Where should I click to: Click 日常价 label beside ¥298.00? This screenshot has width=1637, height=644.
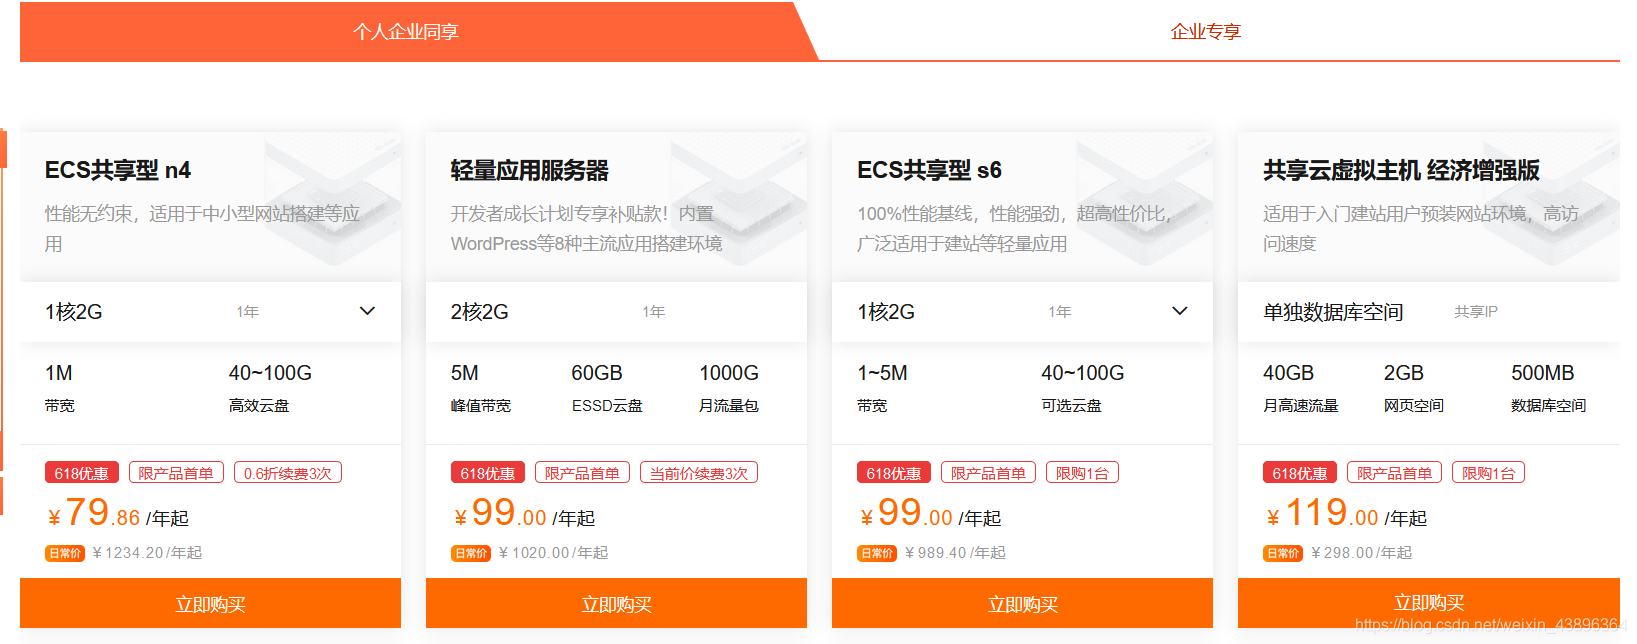click(1283, 553)
